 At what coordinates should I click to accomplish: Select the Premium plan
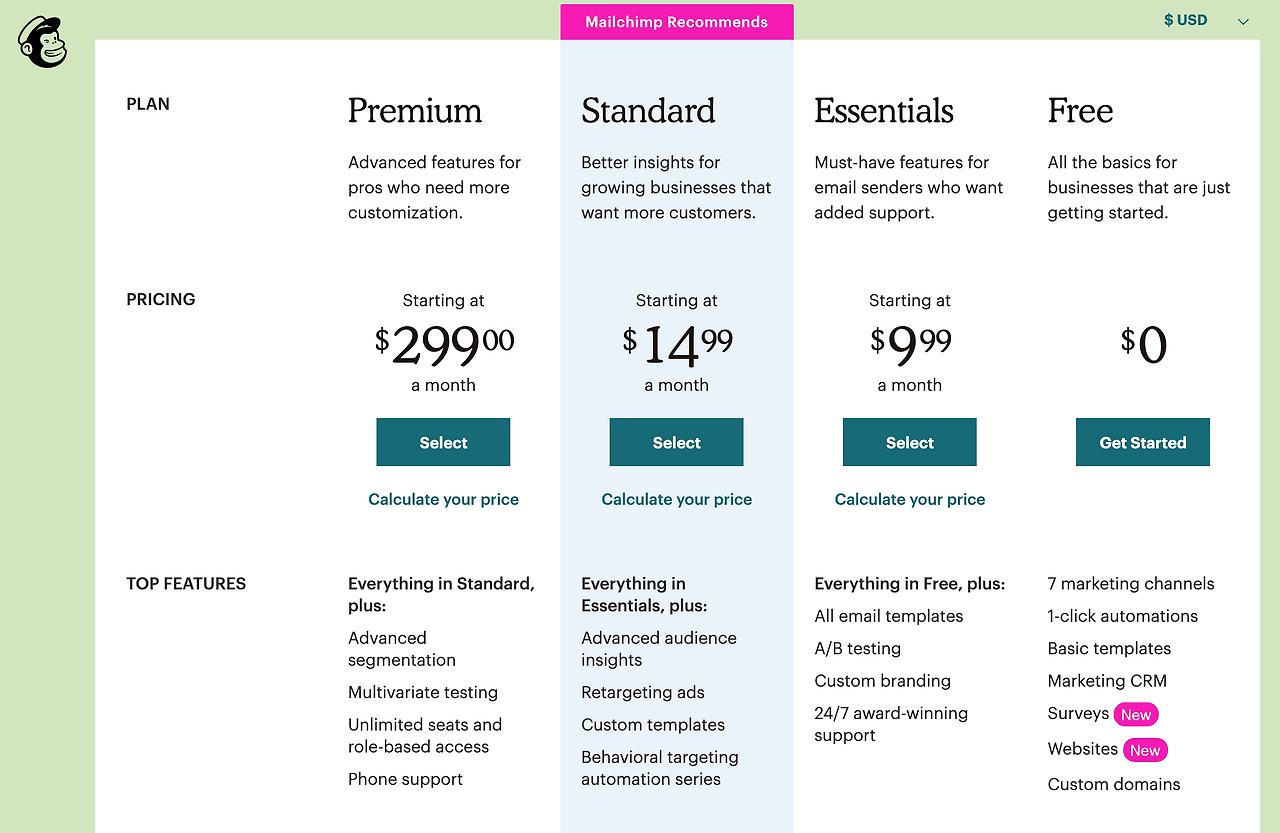(x=443, y=442)
